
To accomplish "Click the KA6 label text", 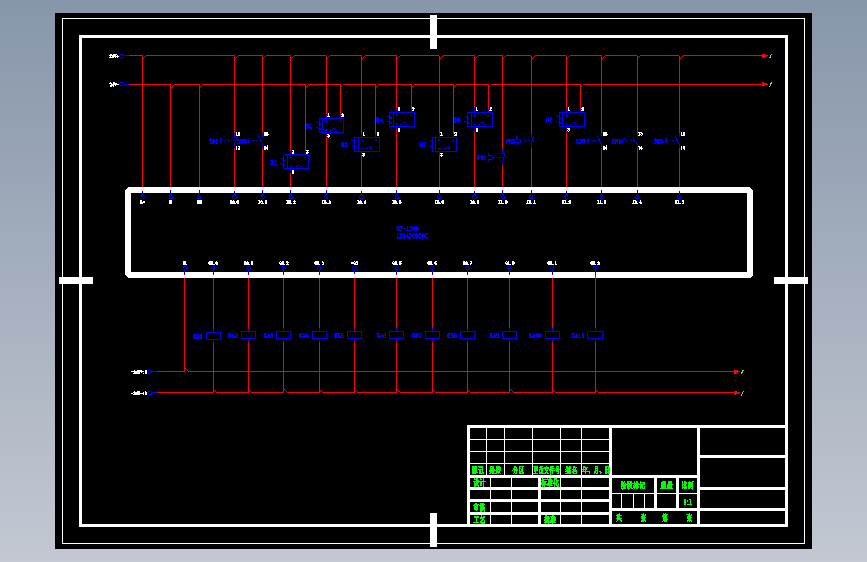I will tap(381, 336).
